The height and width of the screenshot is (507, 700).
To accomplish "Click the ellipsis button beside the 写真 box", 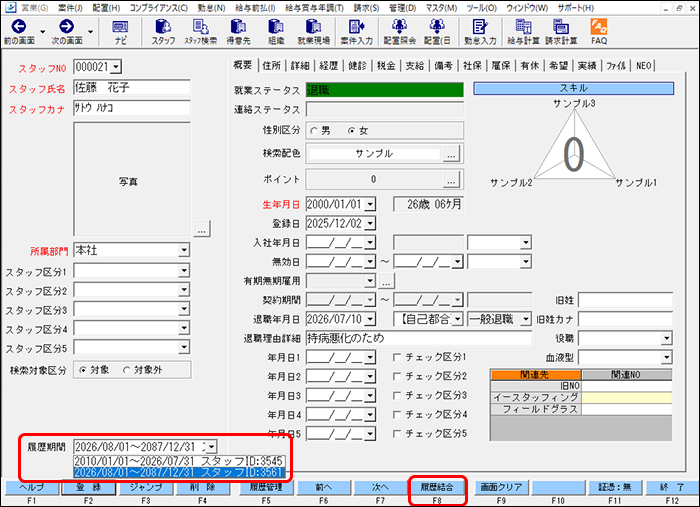I will click(x=202, y=229).
